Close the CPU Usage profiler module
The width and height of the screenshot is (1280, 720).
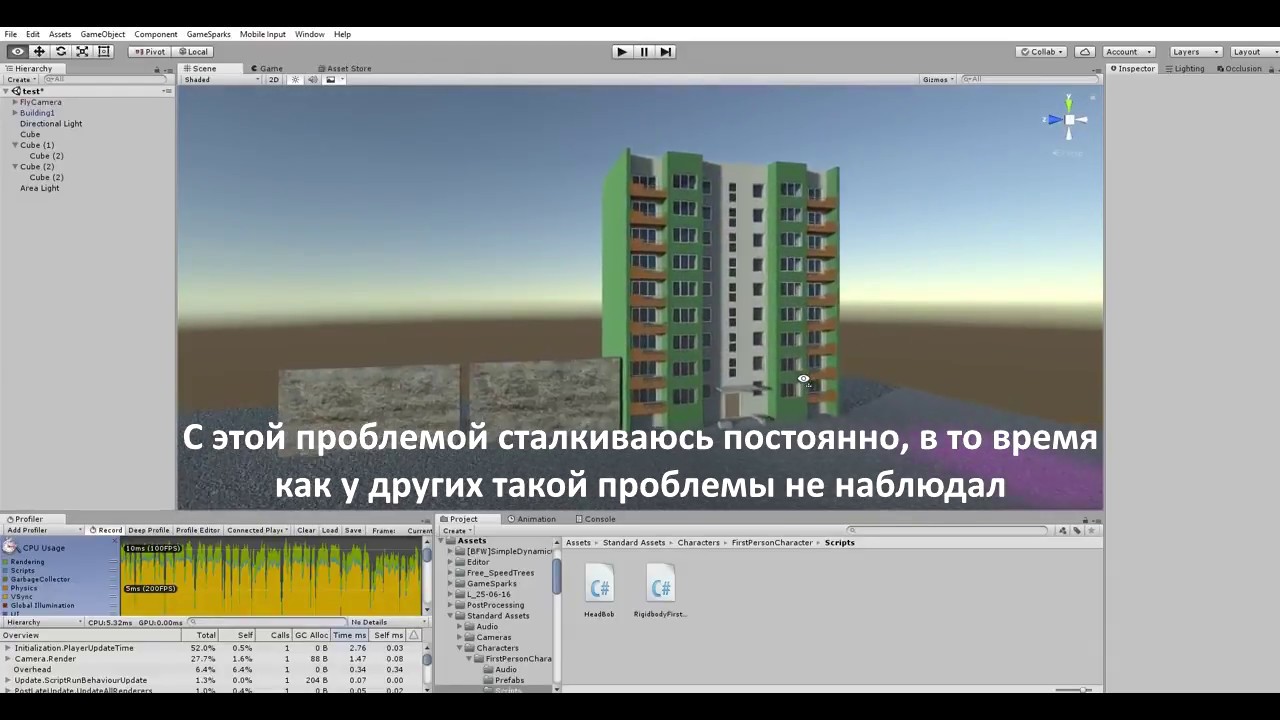114,543
